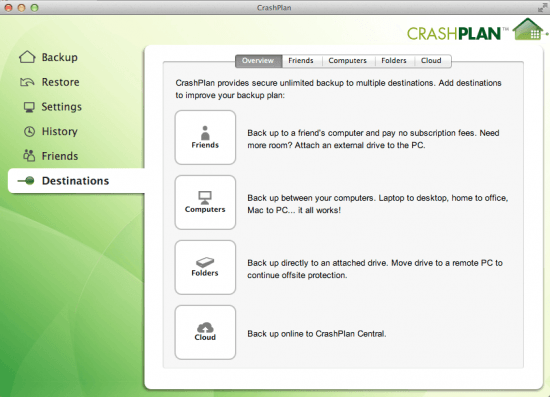Click the large Friends destination button
This screenshot has height=397, width=550.
tap(205, 137)
